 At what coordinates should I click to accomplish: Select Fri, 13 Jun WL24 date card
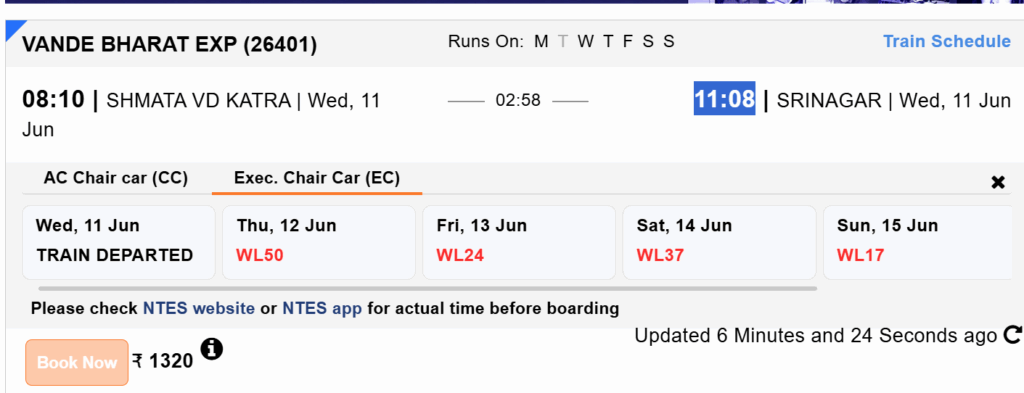pyautogui.click(x=519, y=242)
